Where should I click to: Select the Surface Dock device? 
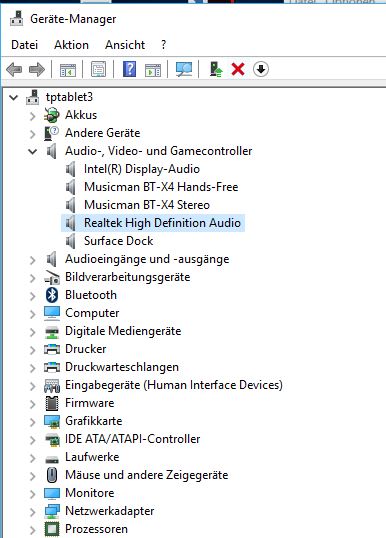coord(118,241)
